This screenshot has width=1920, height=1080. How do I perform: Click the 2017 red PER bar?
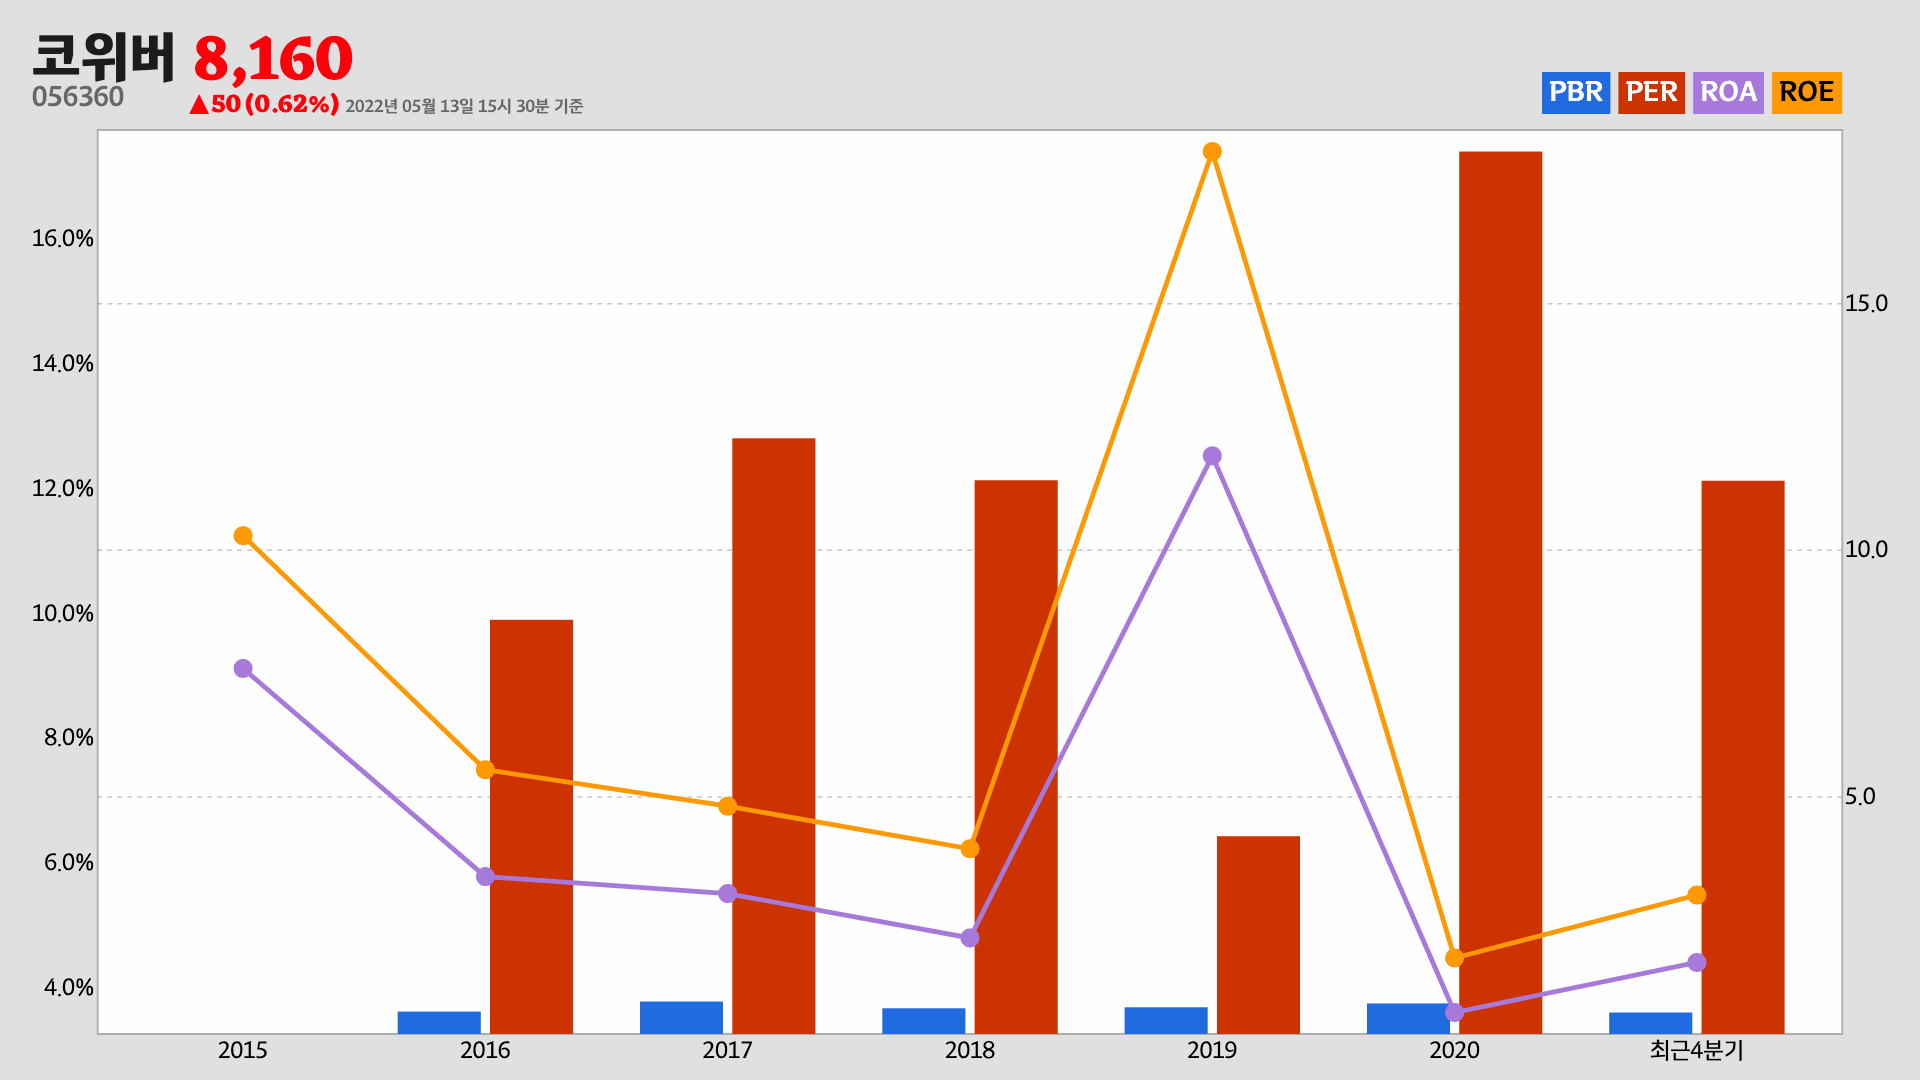coord(774,736)
